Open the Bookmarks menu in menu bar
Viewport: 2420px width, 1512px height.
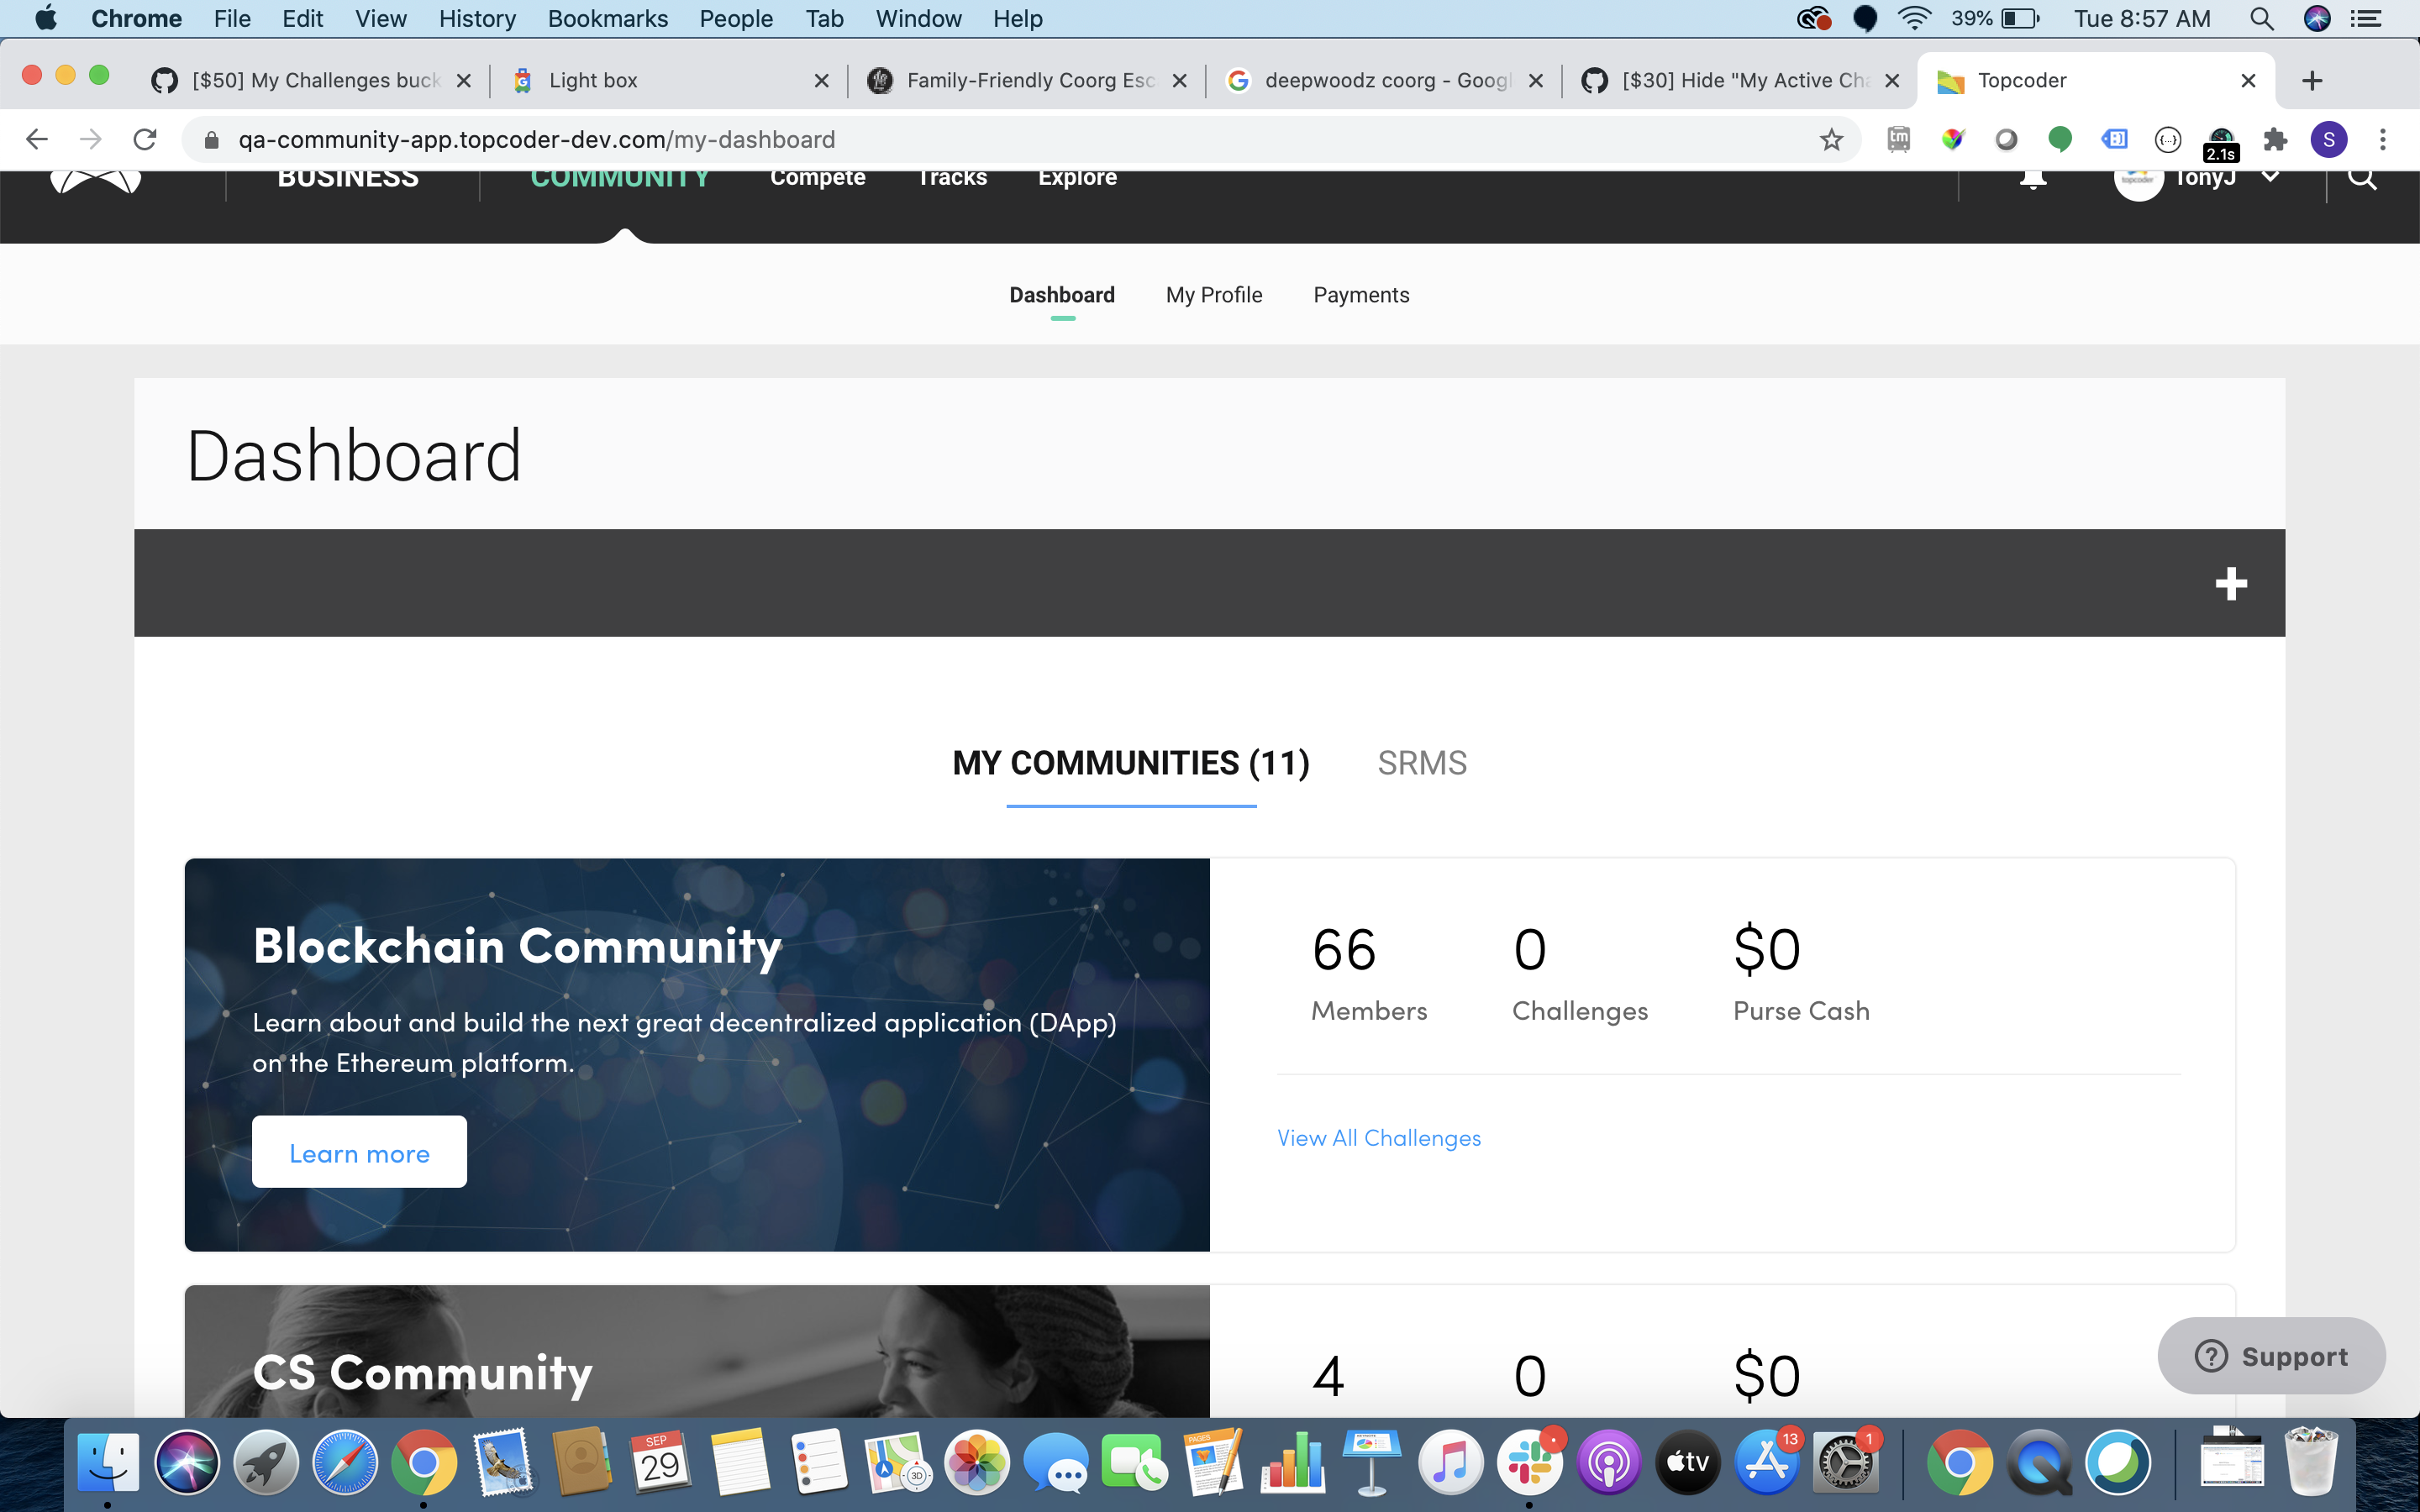click(607, 19)
